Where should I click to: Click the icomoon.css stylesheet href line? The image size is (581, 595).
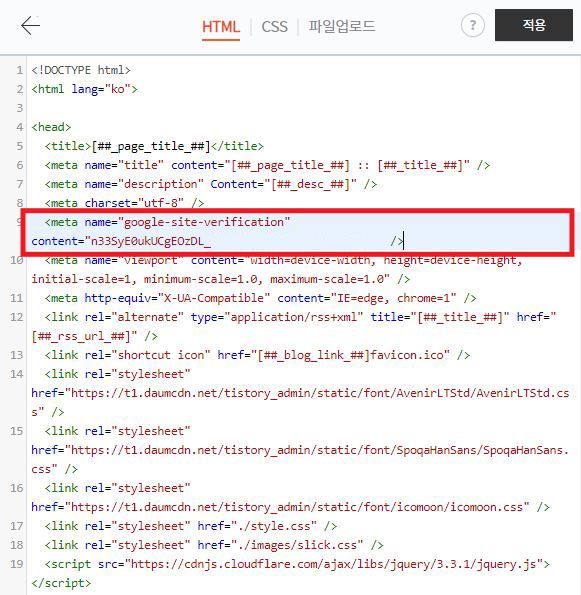290,507
